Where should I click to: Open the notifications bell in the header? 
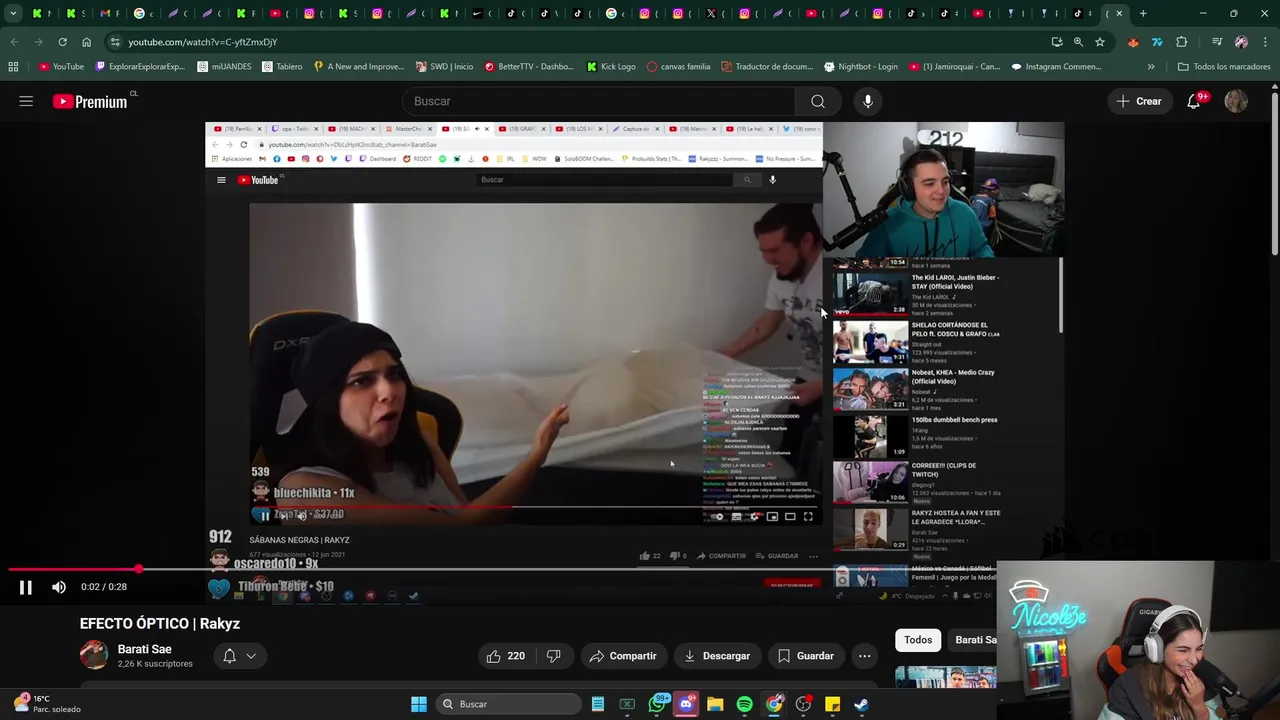pos(1194,101)
